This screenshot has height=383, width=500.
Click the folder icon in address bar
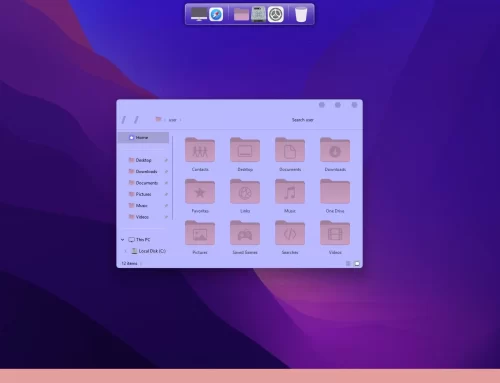coord(158,119)
